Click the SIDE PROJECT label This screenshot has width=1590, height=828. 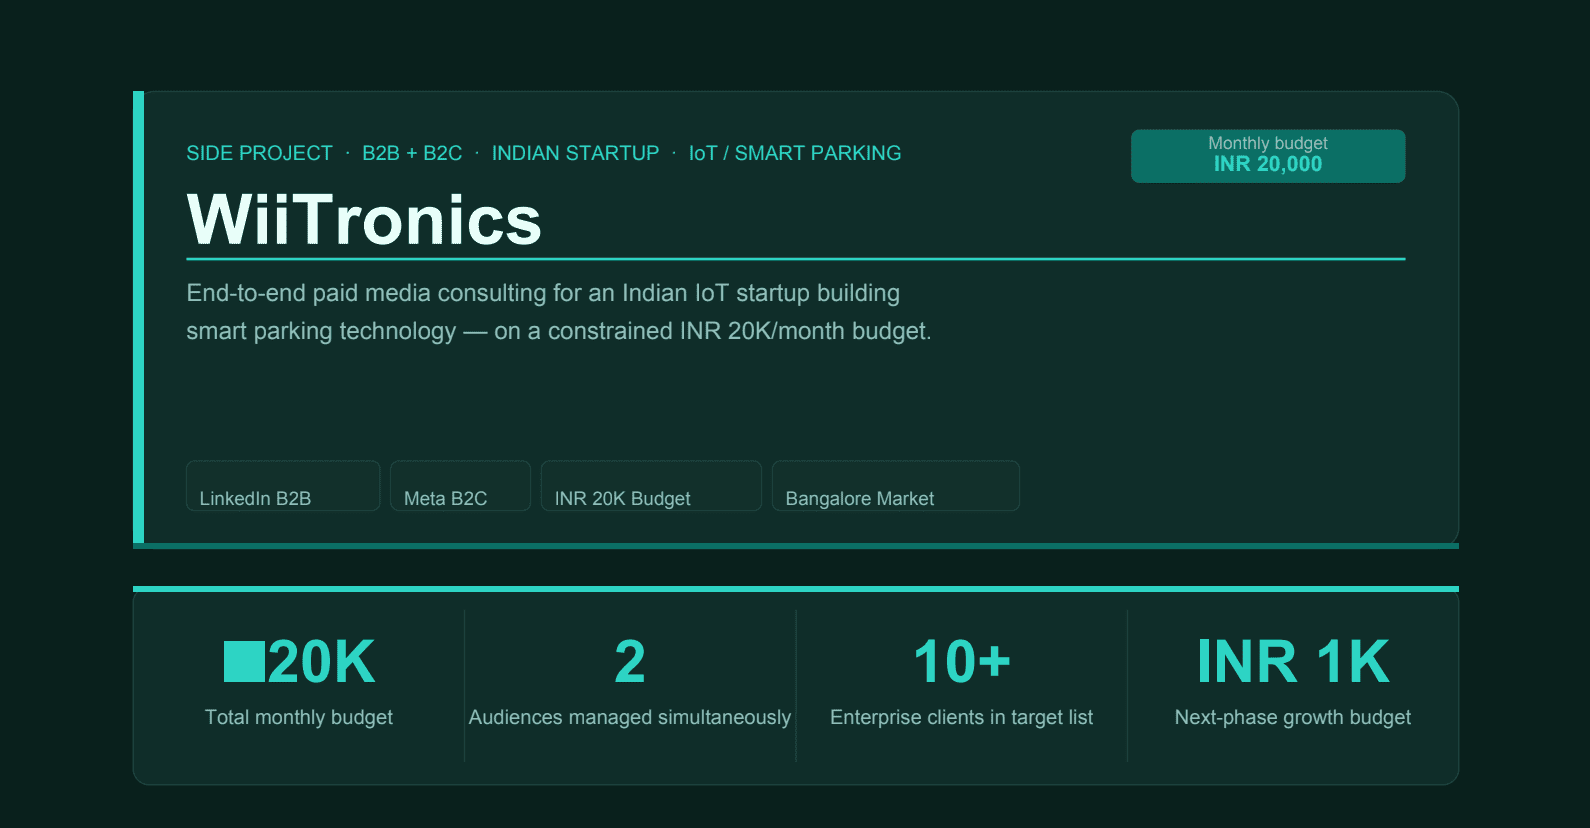[x=259, y=153]
